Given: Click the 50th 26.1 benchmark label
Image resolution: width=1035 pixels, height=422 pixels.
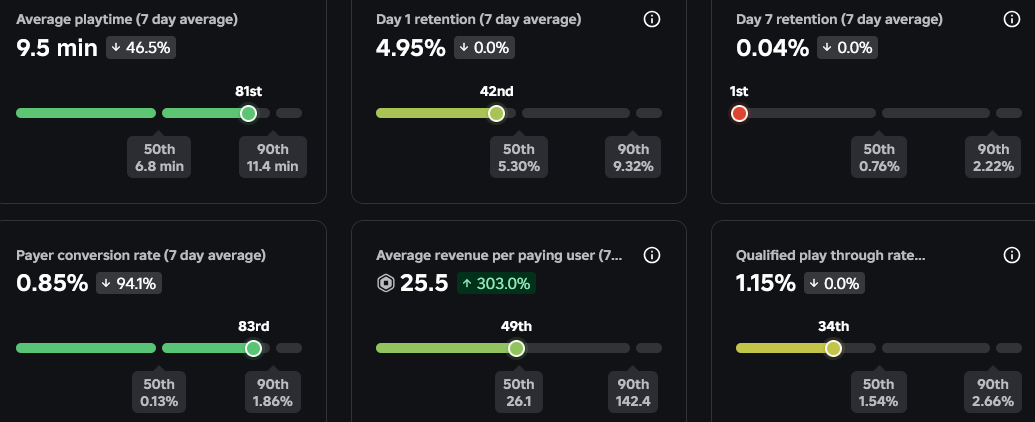Looking at the screenshot, I should point(517,393).
